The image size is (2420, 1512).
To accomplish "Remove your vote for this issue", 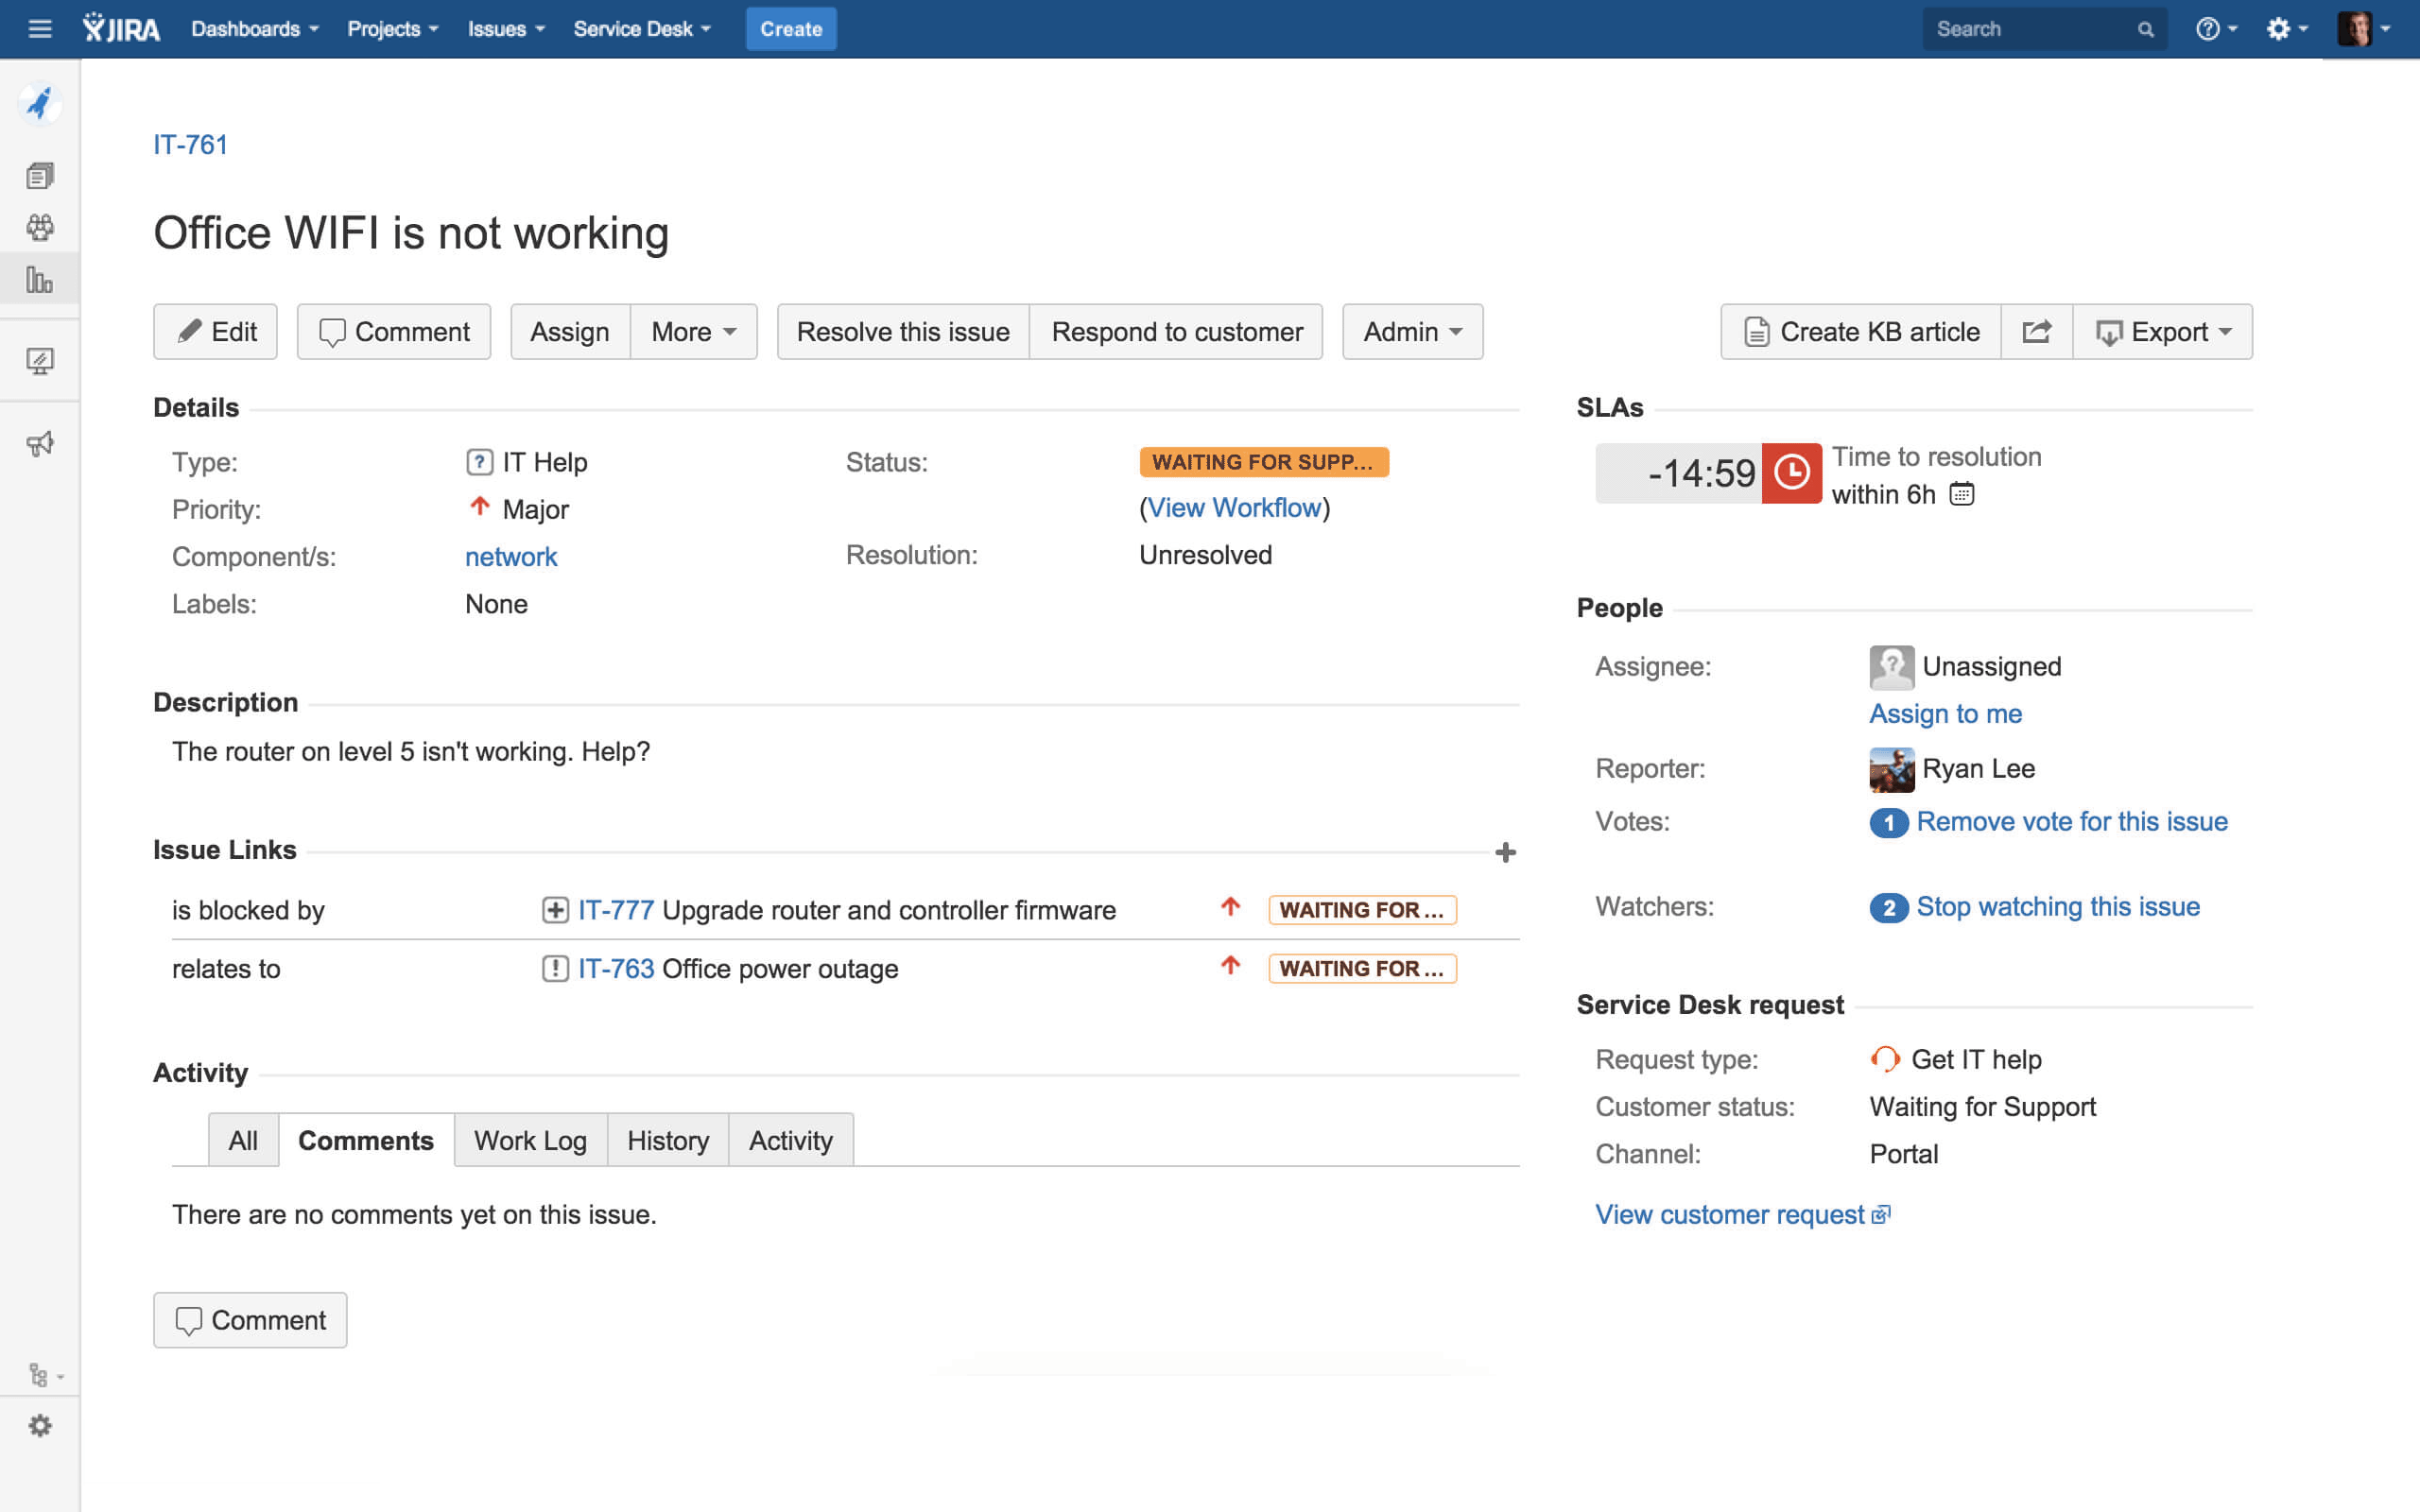I will tap(2072, 821).
